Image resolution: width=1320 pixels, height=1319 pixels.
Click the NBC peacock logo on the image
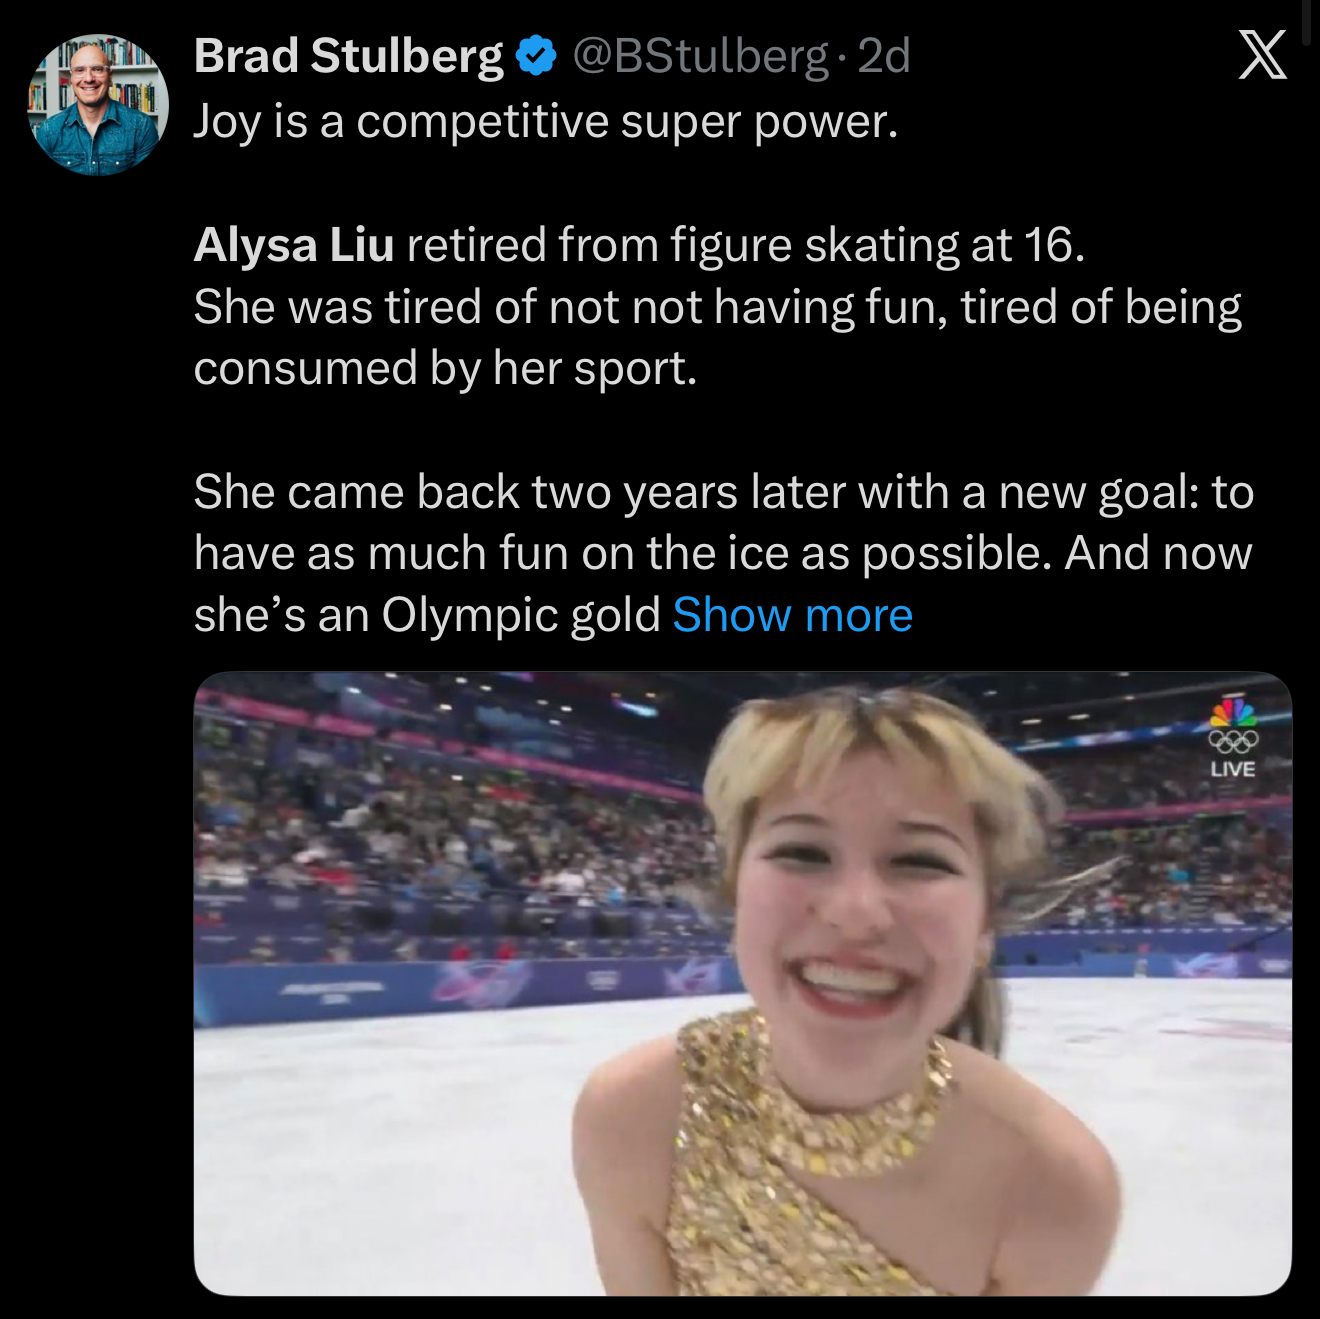(x=1232, y=714)
